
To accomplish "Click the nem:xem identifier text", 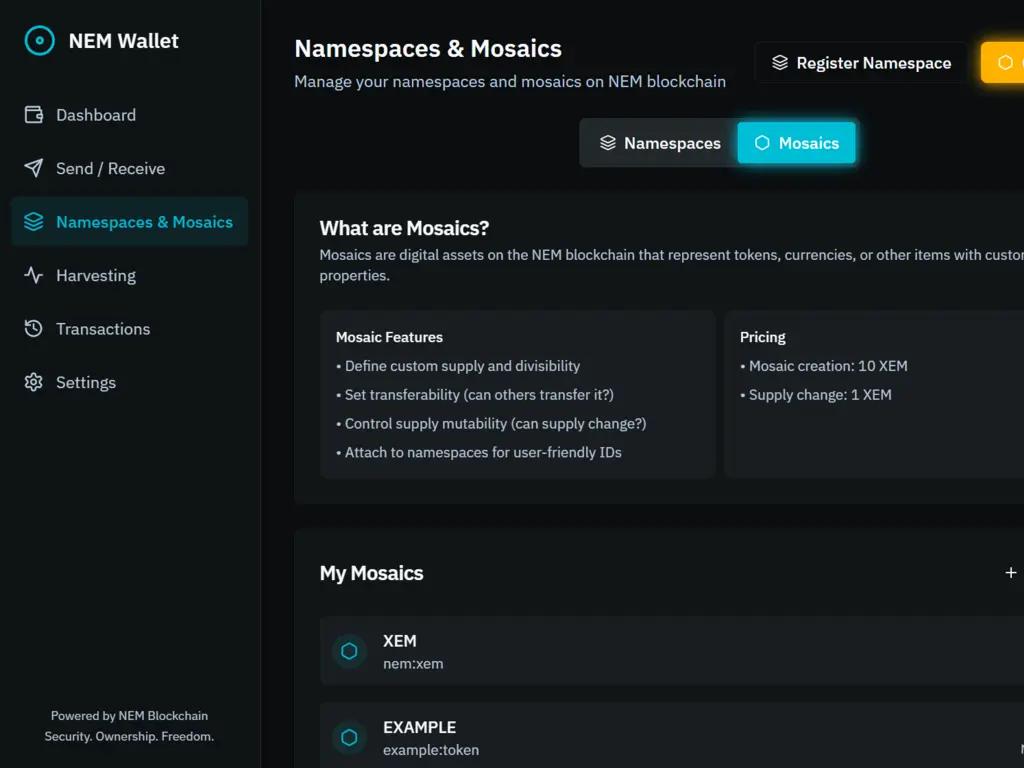I will (x=413, y=664).
